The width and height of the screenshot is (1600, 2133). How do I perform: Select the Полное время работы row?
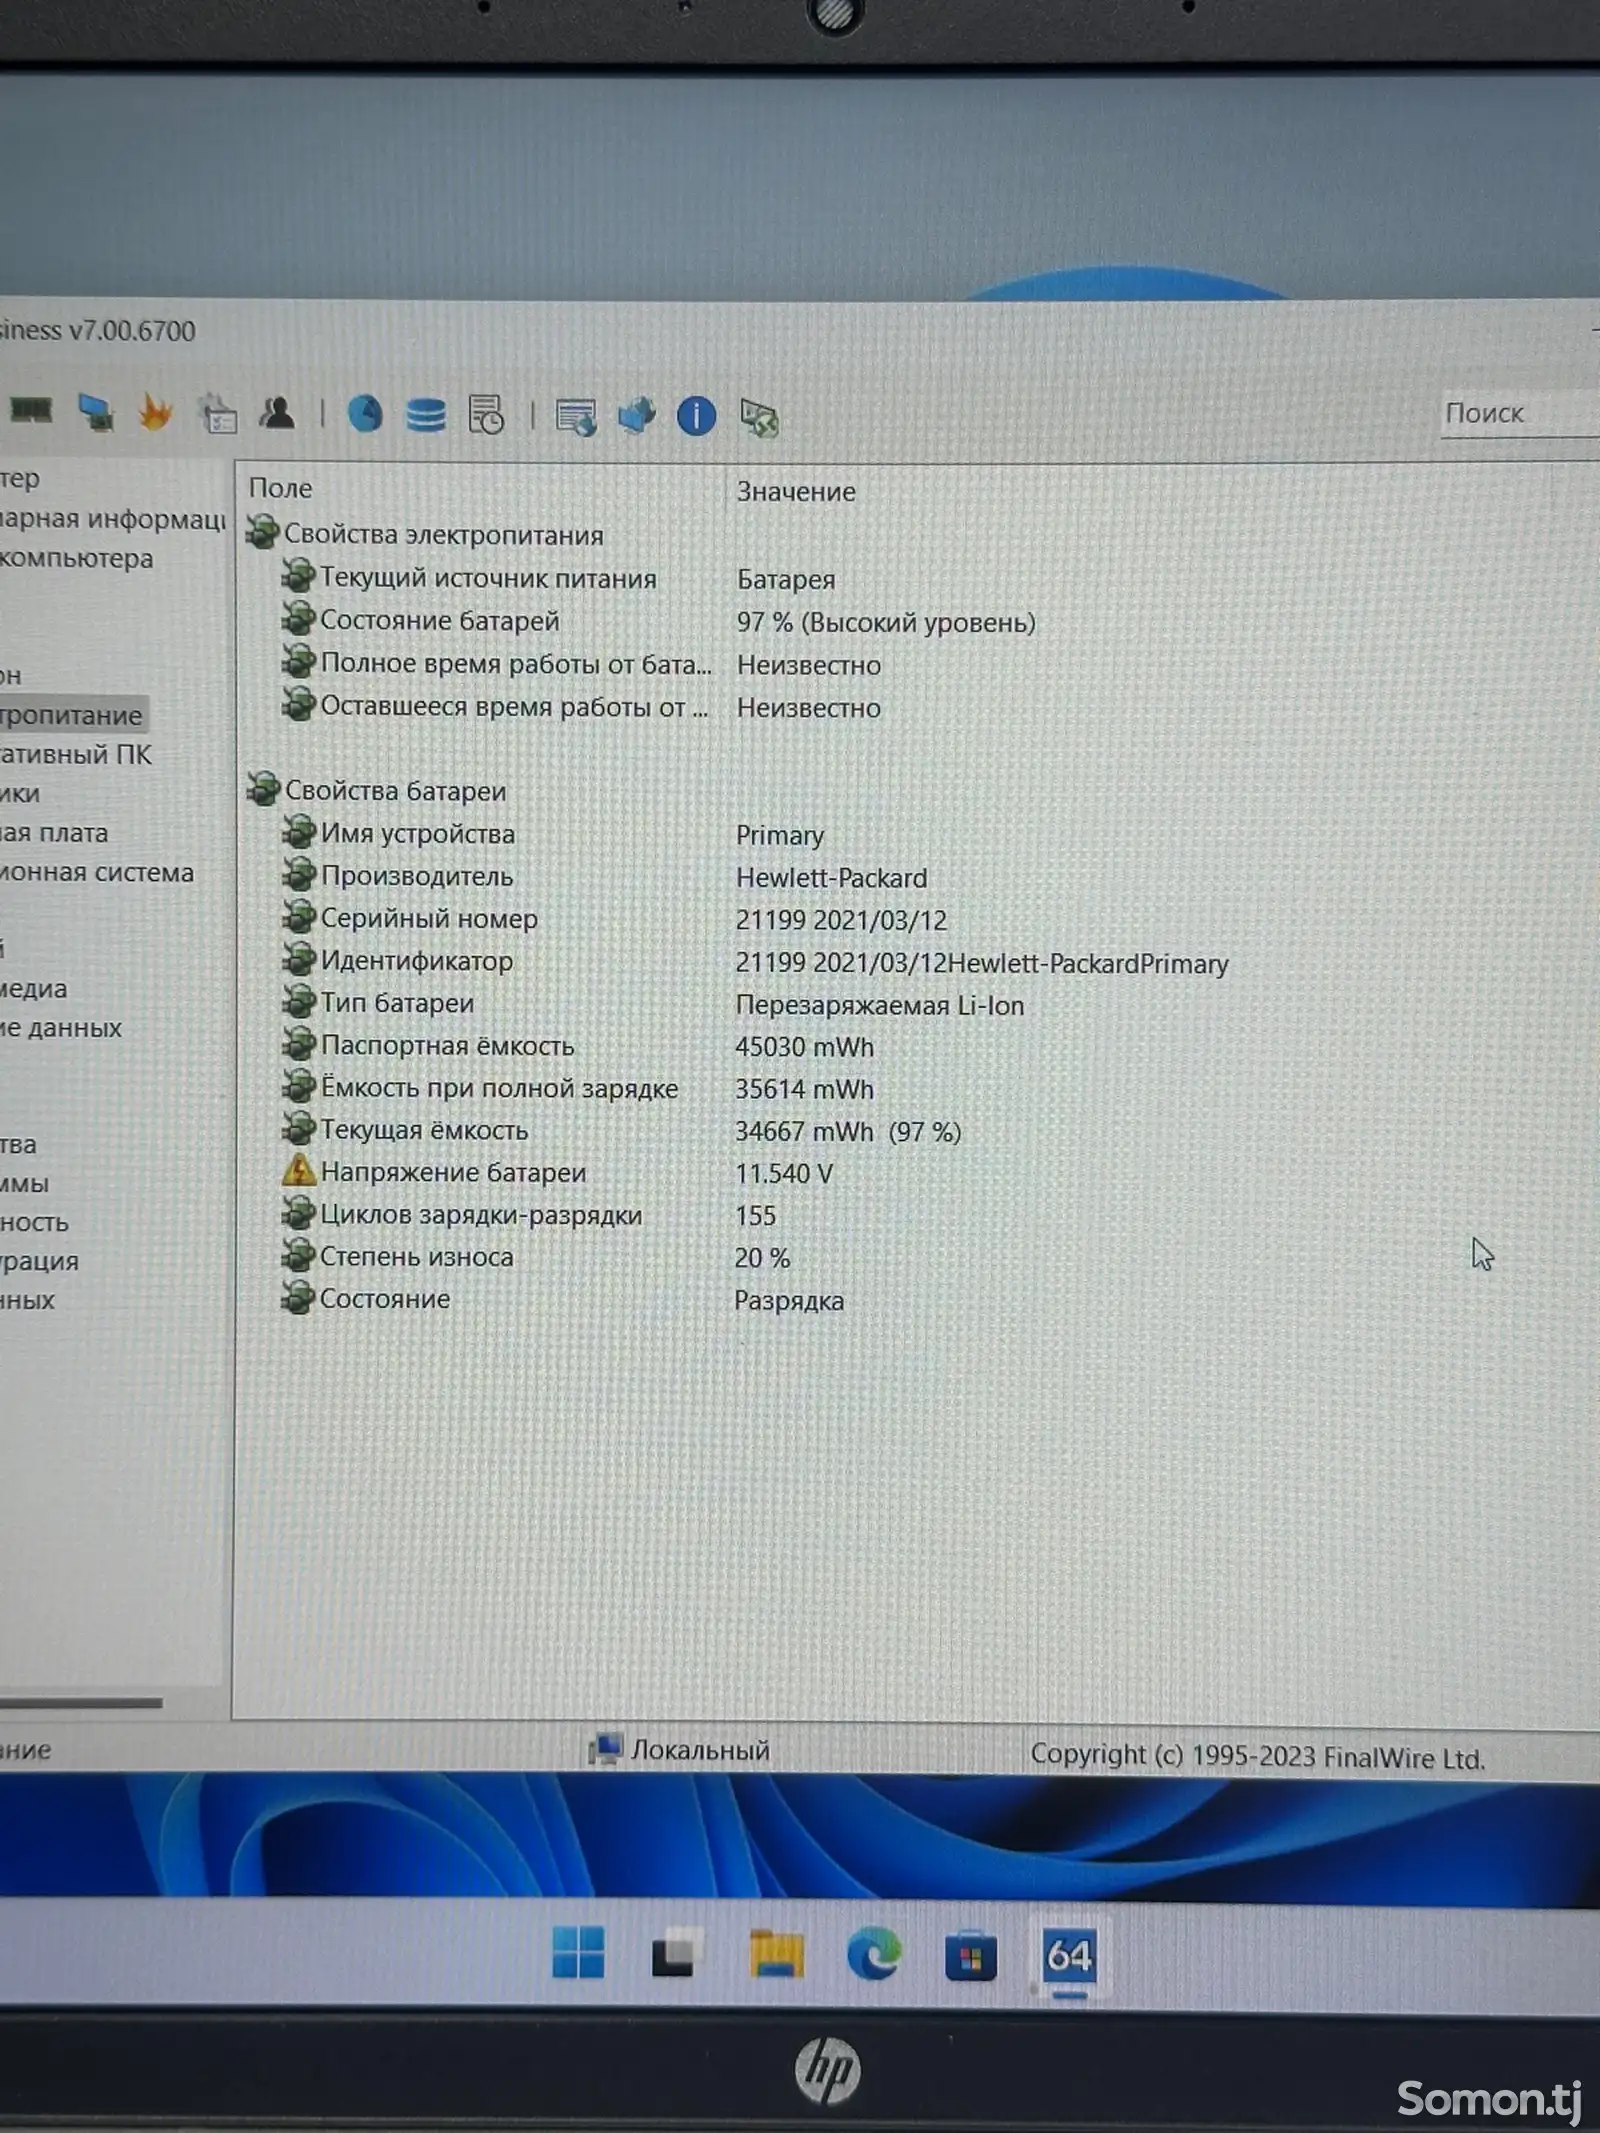[x=516, y=663]
